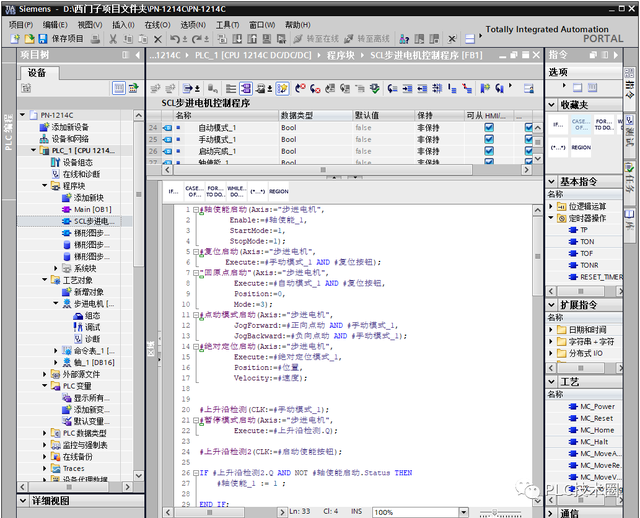
Task: Click 转至在线 go online button
Action: [x=316, y=39]
